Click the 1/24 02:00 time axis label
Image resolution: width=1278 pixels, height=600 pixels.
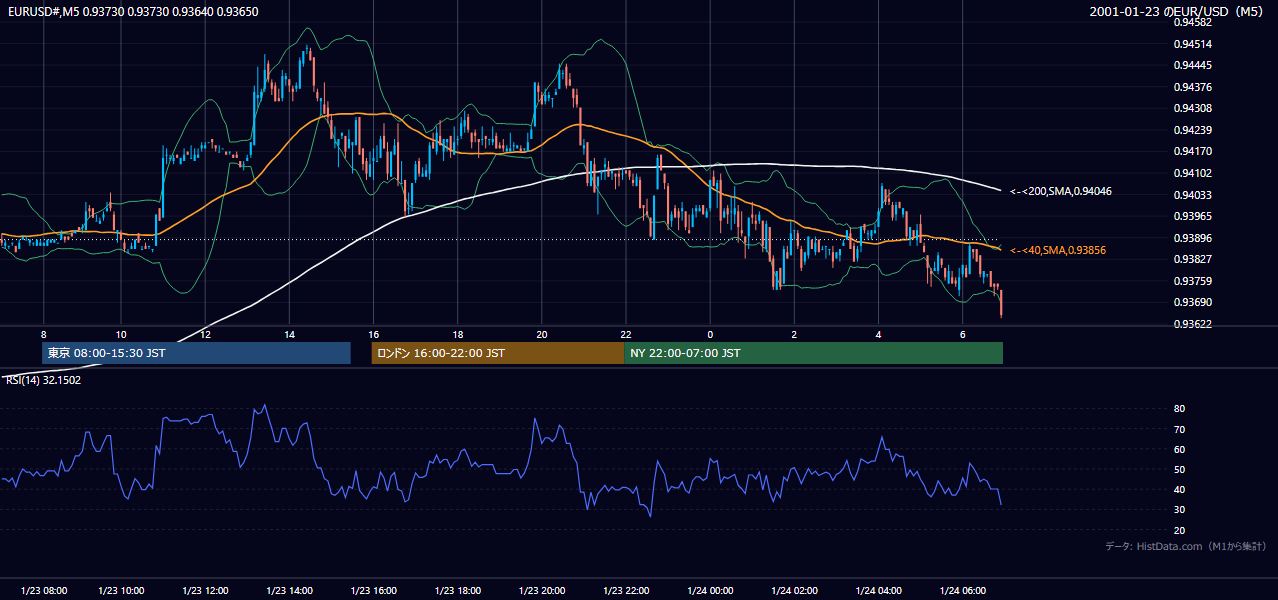794,590
